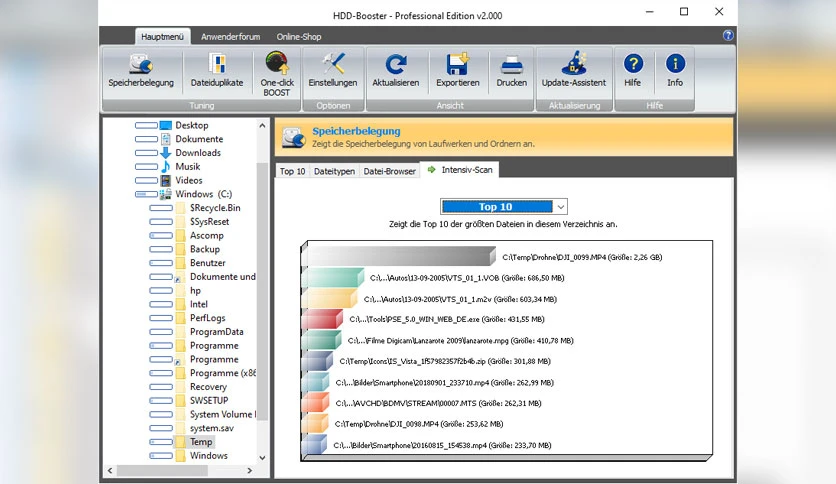Select the Windows subfolder under C:
Screen dimensions: 836x484
pos(208,456)
